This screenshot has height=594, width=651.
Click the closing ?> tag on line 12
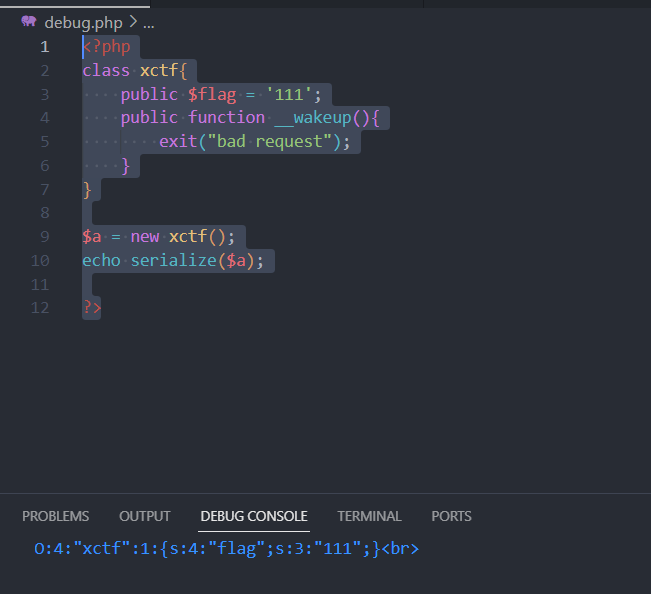pyautogui.click(x=91, y=308)
